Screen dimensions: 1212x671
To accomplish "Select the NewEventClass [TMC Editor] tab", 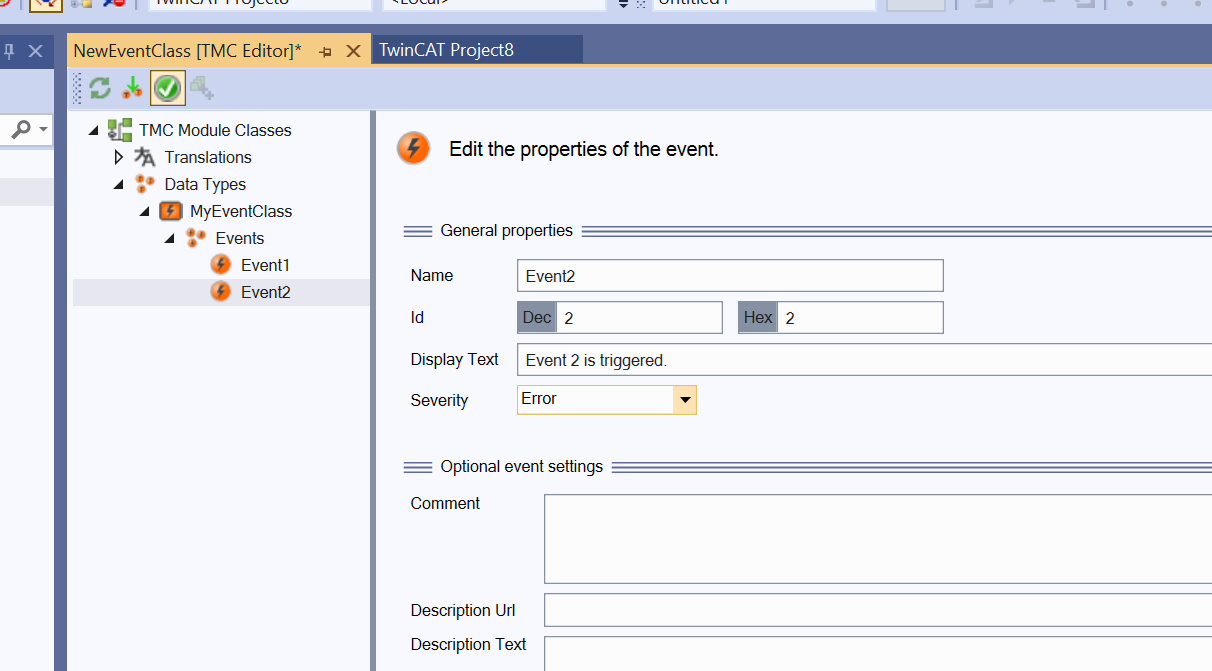I will [x=187, y=50].
